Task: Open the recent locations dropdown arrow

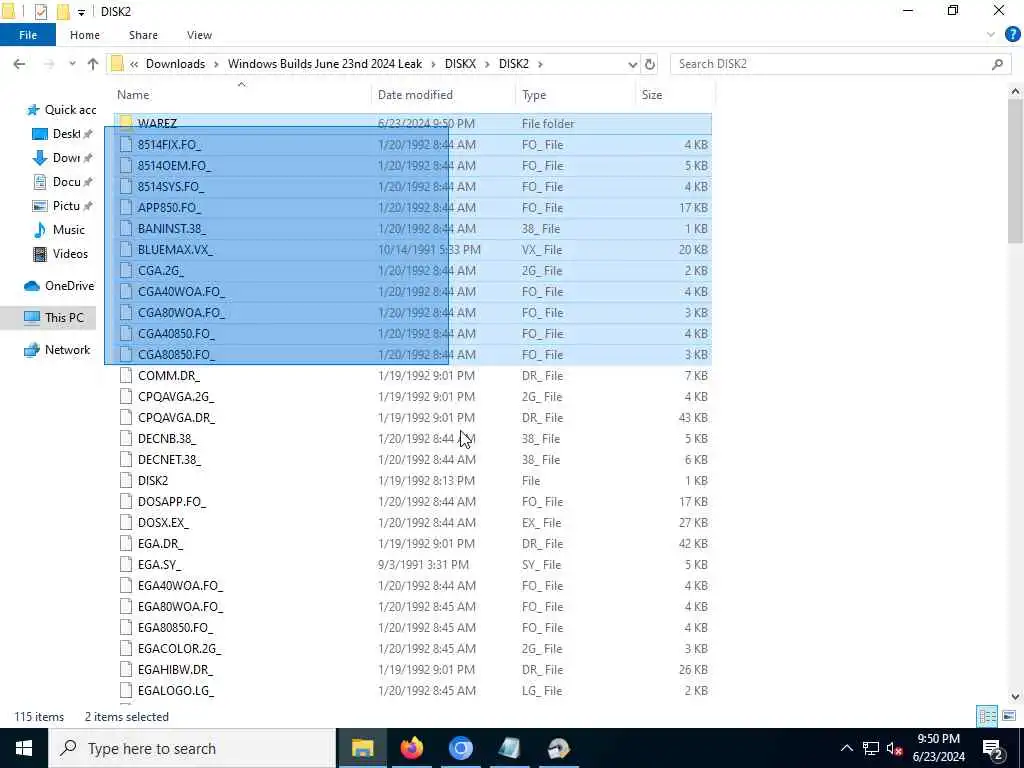Action: click(72, 64)
